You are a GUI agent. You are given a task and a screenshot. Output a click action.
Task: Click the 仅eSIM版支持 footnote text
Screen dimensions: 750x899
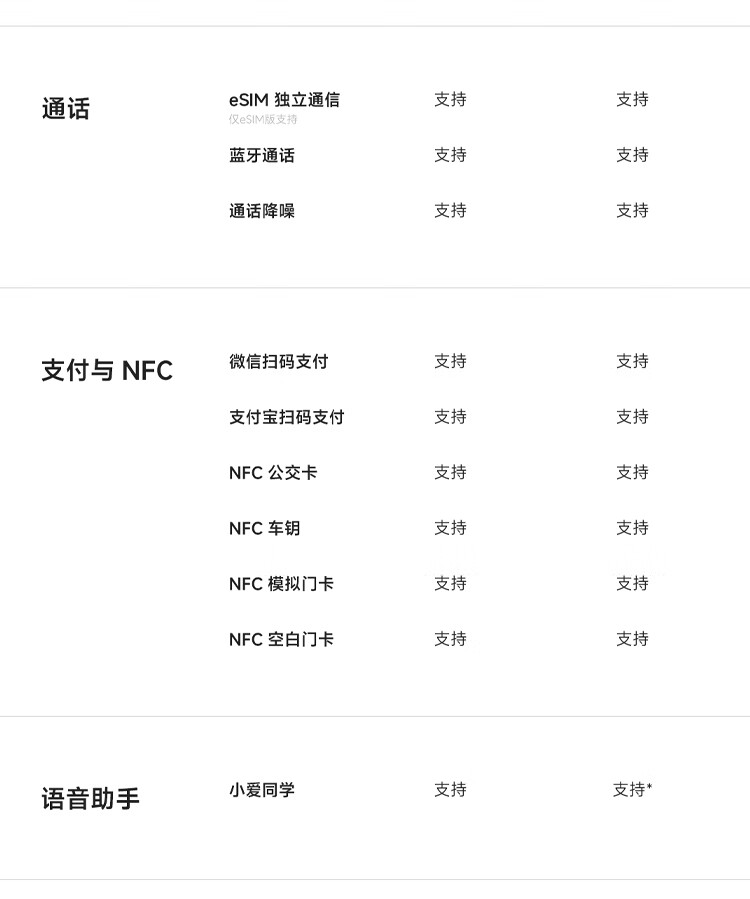(x=262, y=120)
